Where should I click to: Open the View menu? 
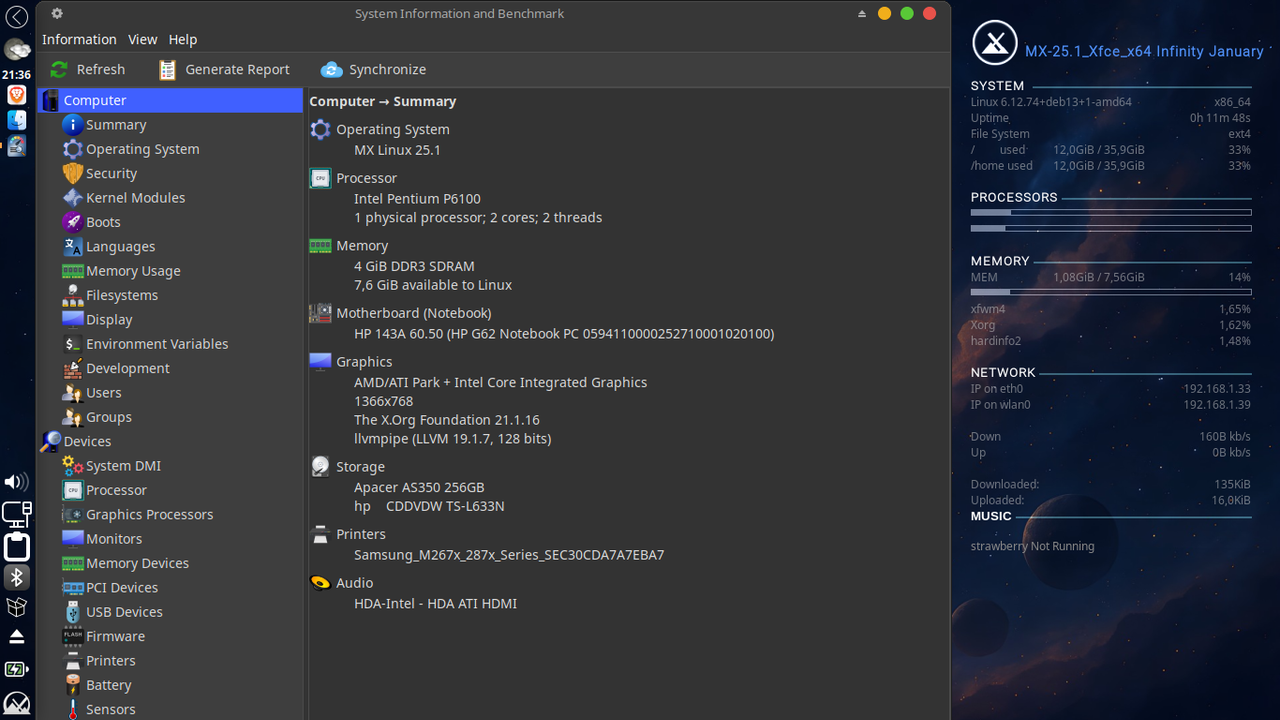pos(142,39)
